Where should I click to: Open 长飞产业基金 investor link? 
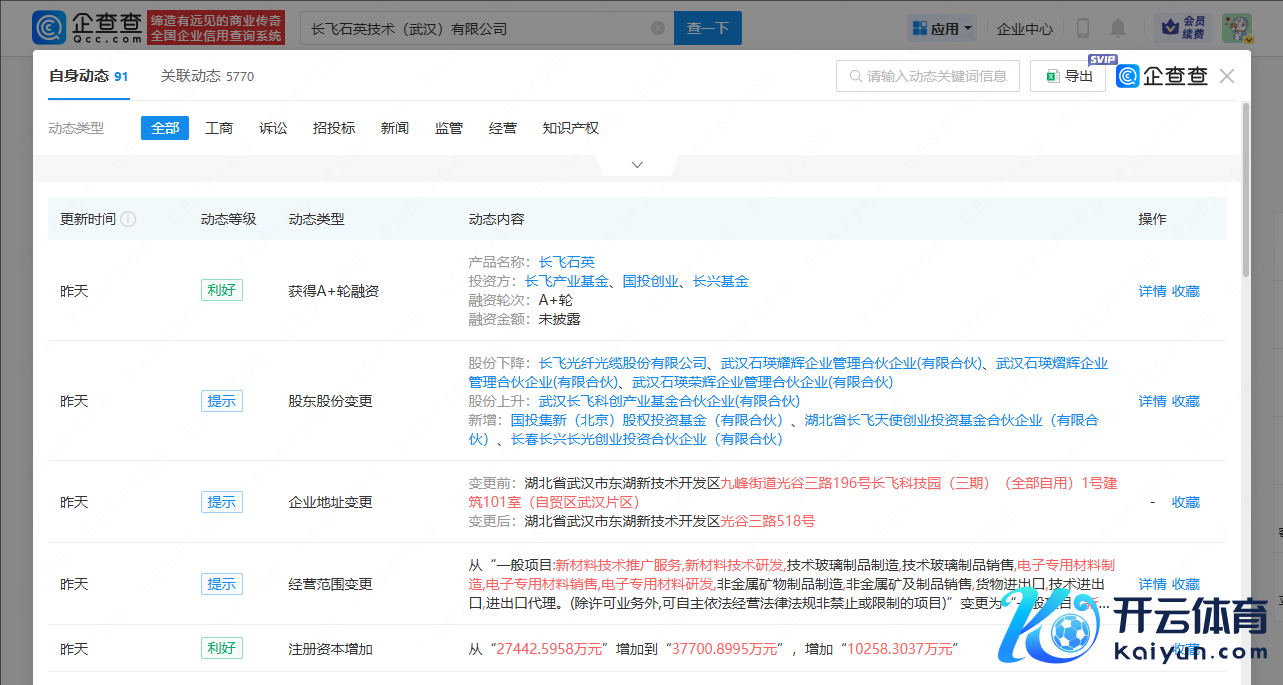(x=566, y=281)
